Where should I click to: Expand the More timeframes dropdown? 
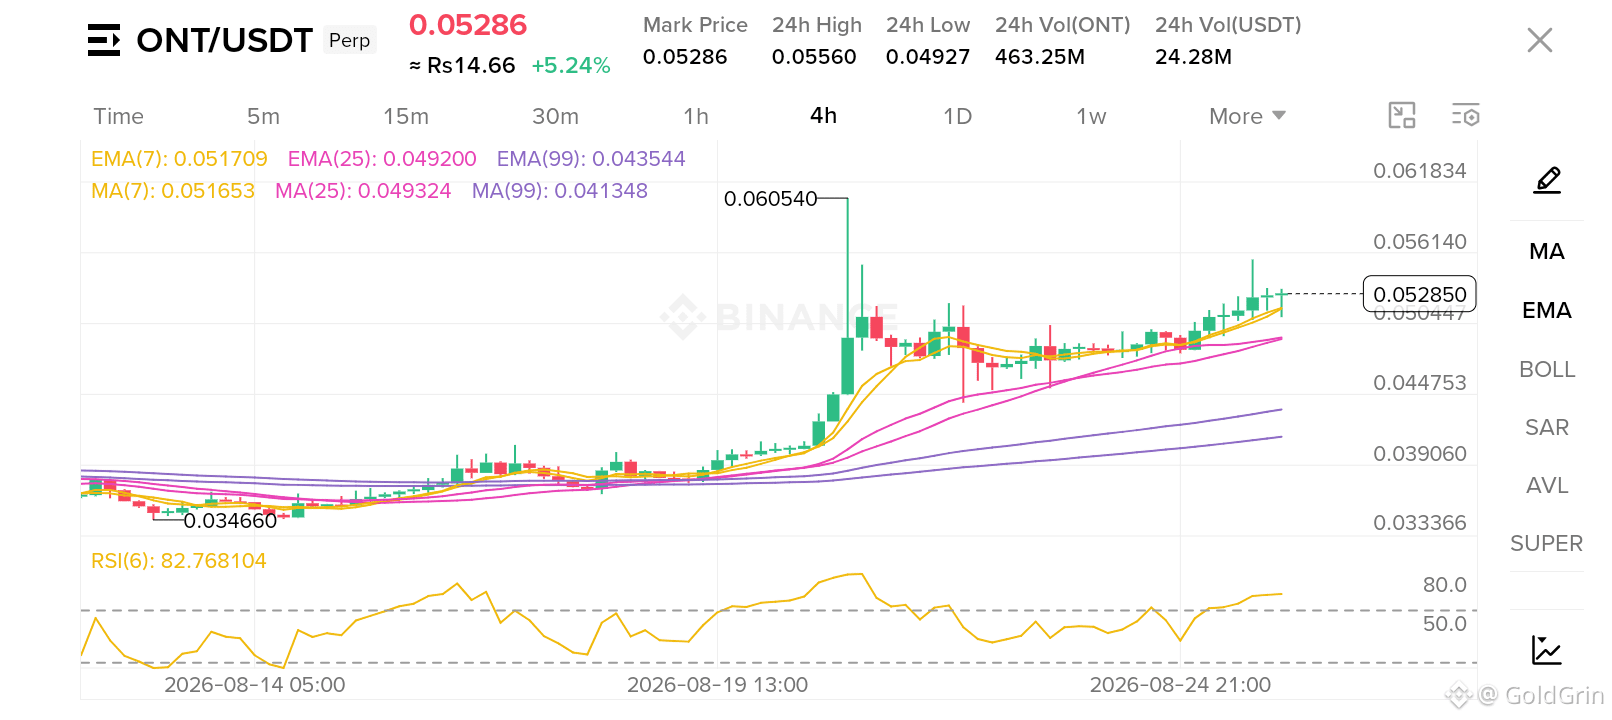[1247, 116]
